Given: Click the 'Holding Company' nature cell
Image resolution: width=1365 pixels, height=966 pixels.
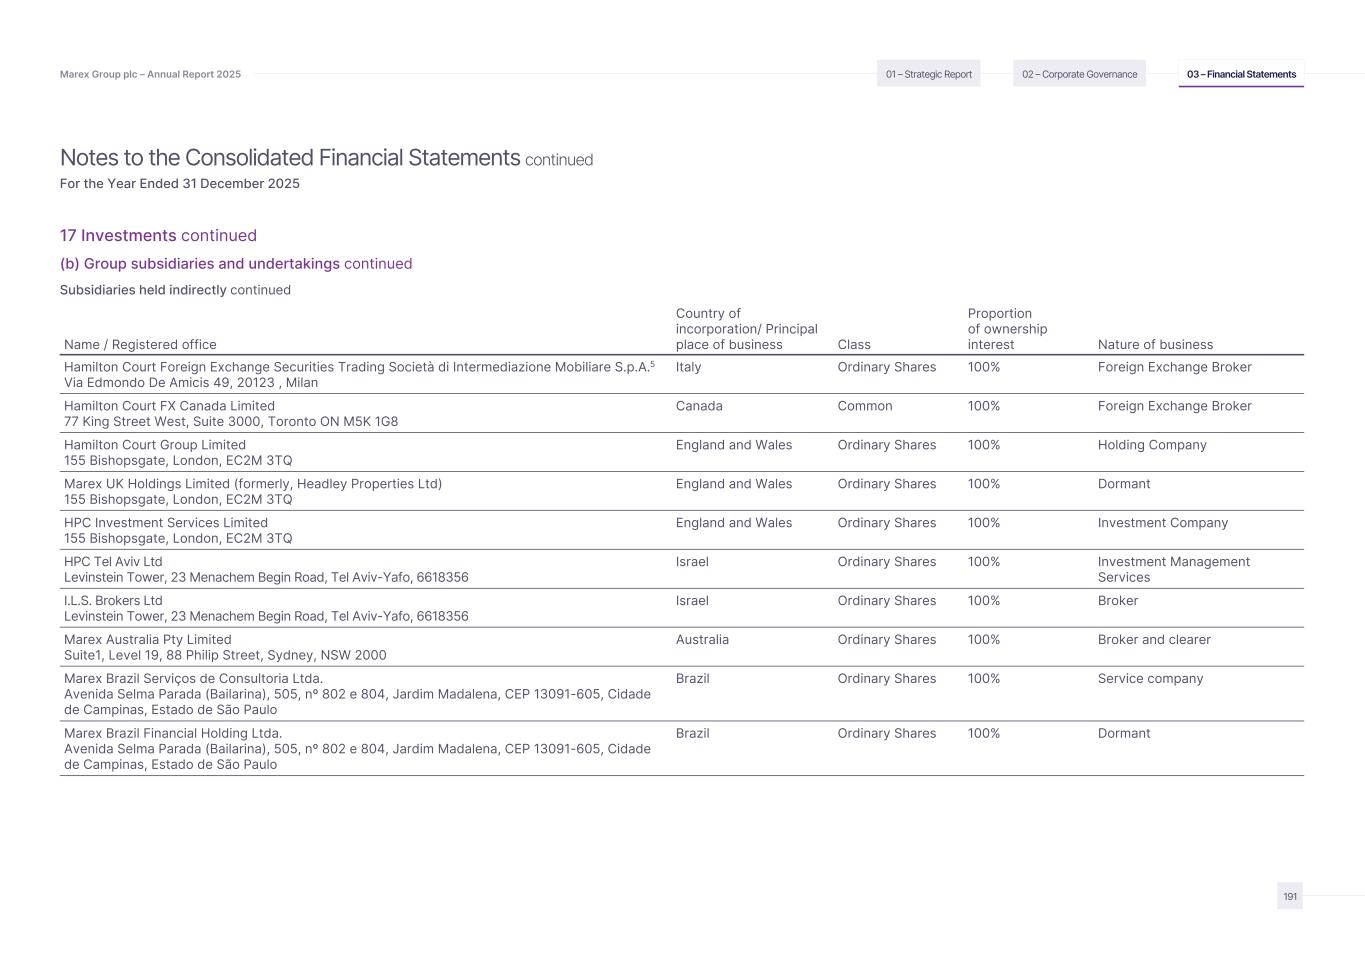Looking at the screenshot, I should point(1152,445).
